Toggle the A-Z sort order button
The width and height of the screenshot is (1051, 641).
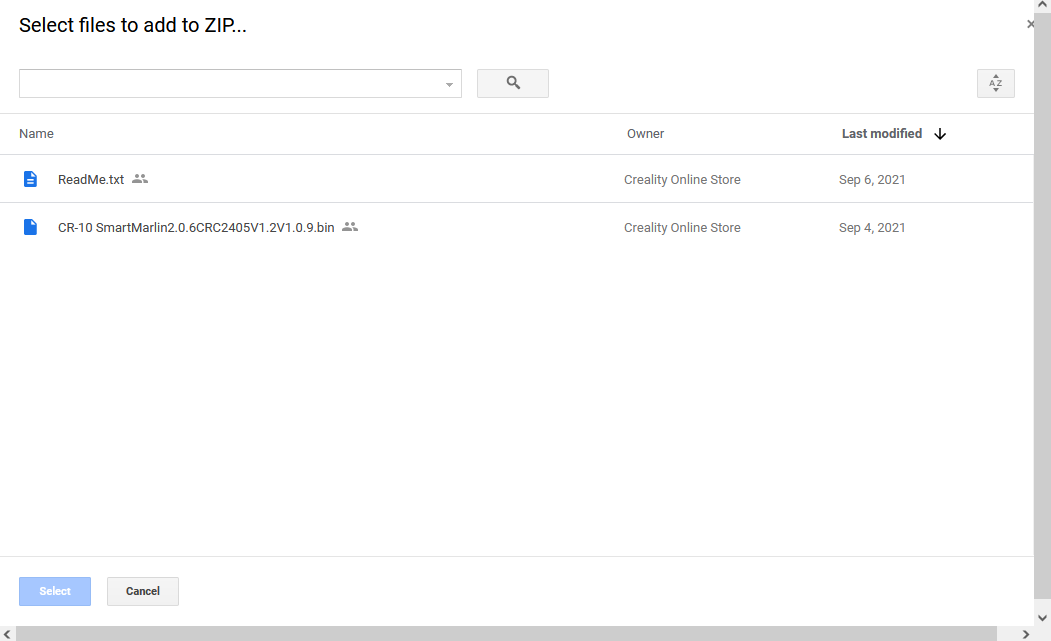pos(995,83)
